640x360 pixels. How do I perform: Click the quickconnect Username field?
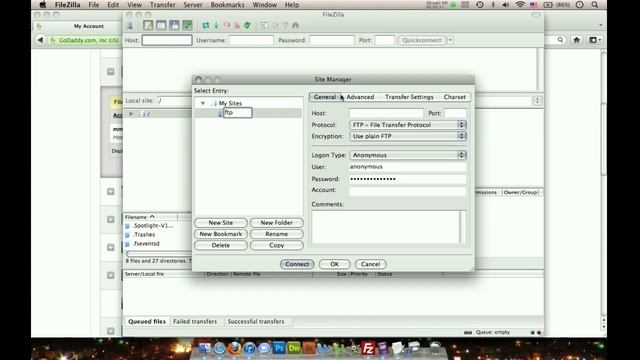[251, 40]
